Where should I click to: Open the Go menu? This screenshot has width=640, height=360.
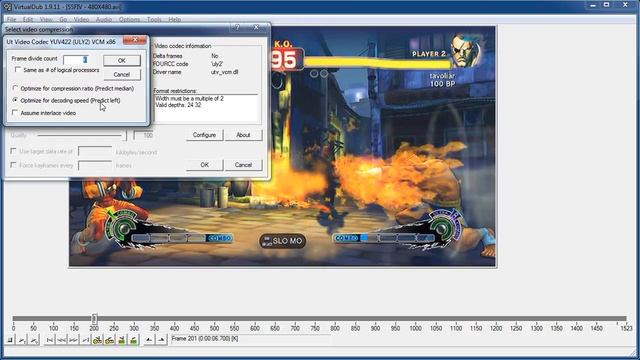coord(63,19)
